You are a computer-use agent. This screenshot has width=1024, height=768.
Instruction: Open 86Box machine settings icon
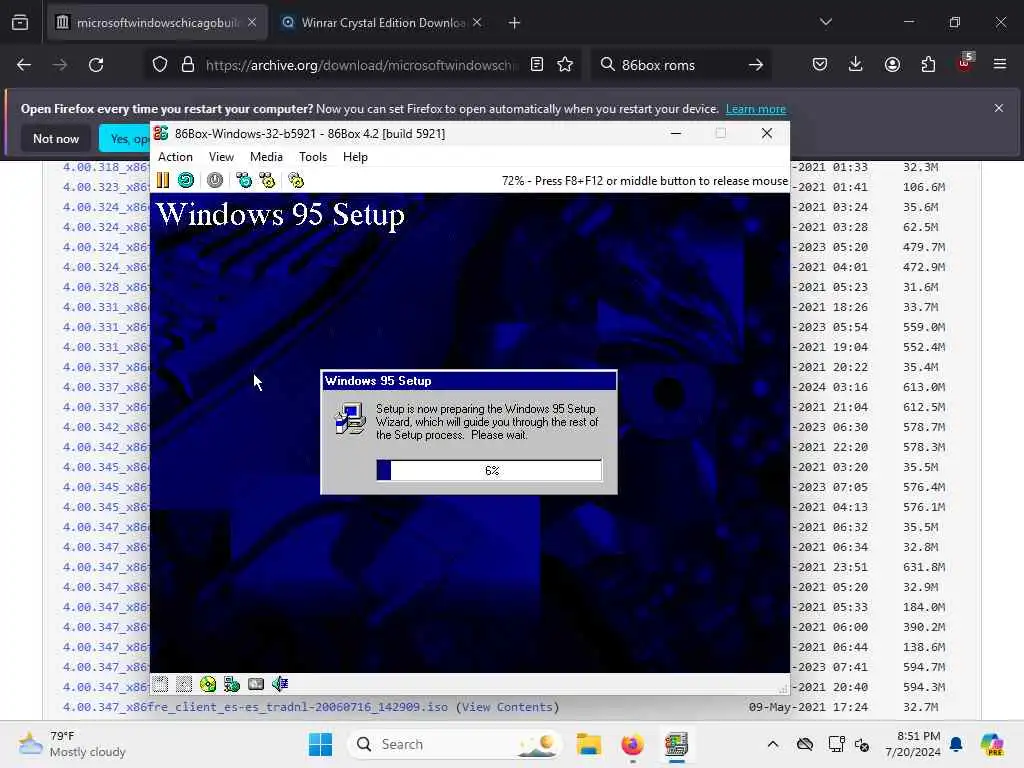coord(296,180)
